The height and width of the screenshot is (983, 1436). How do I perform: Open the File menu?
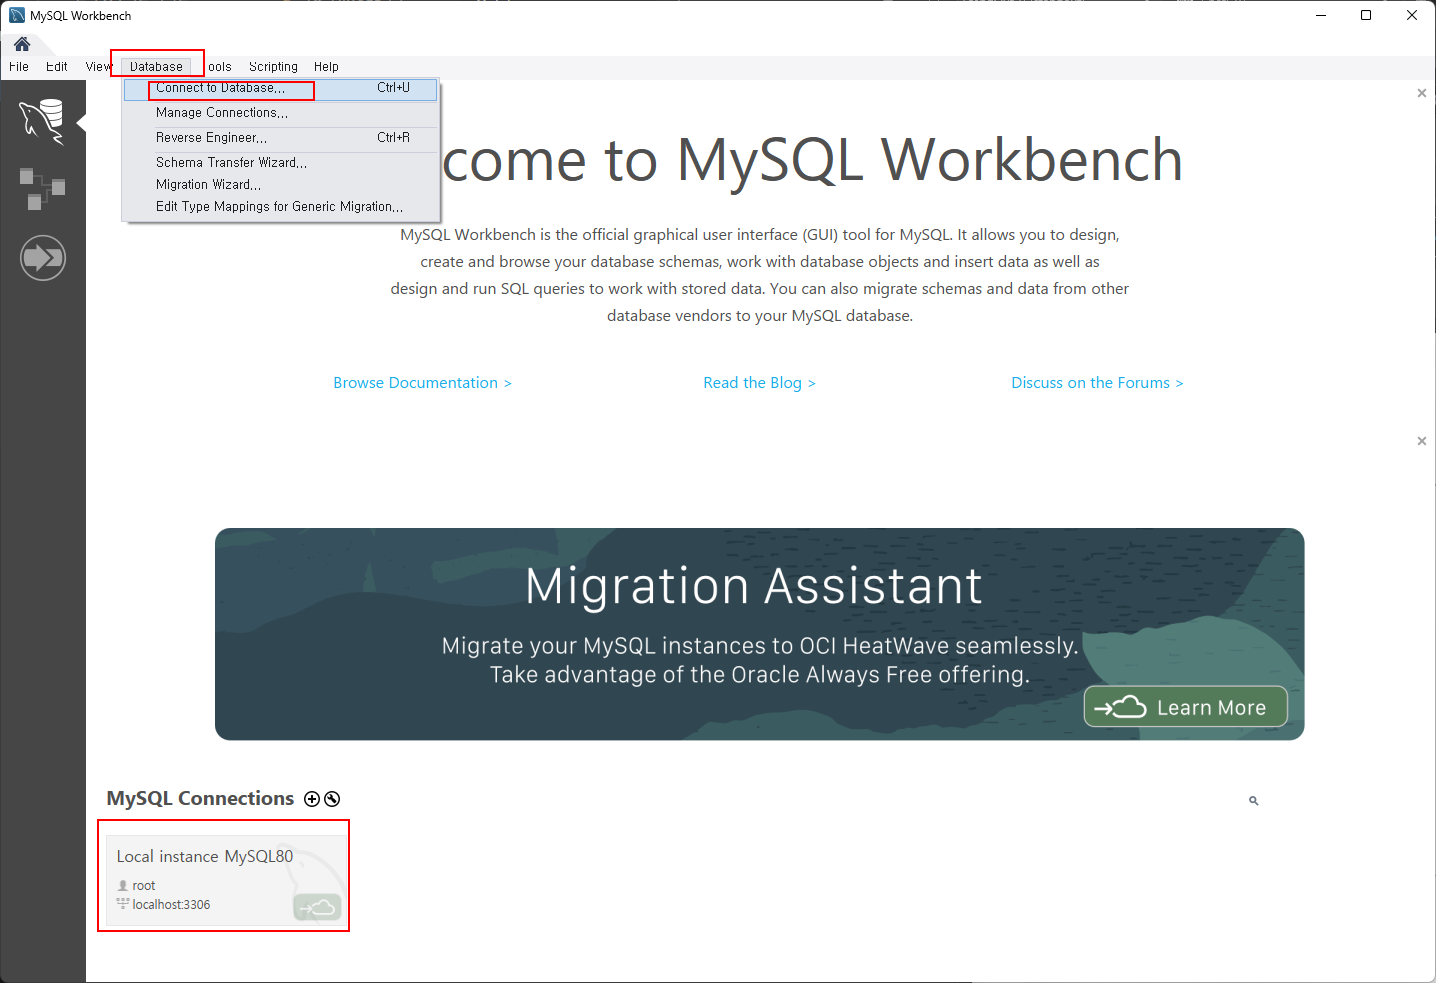pos(19,67)
